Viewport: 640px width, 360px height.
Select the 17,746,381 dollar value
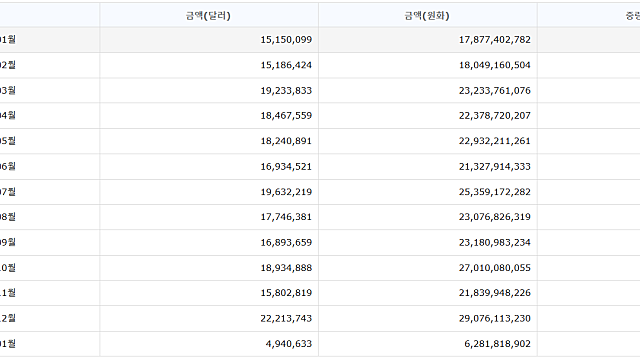pos(286,217)
